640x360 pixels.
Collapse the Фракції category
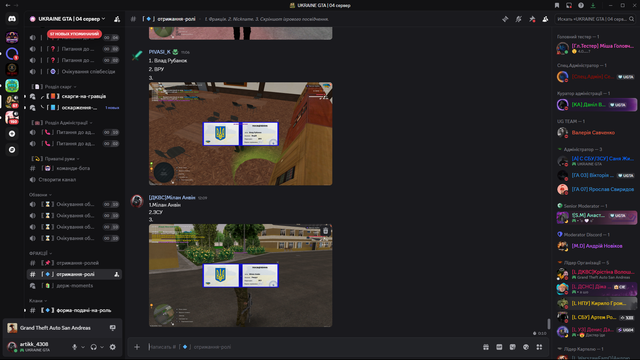click(40, 253)
